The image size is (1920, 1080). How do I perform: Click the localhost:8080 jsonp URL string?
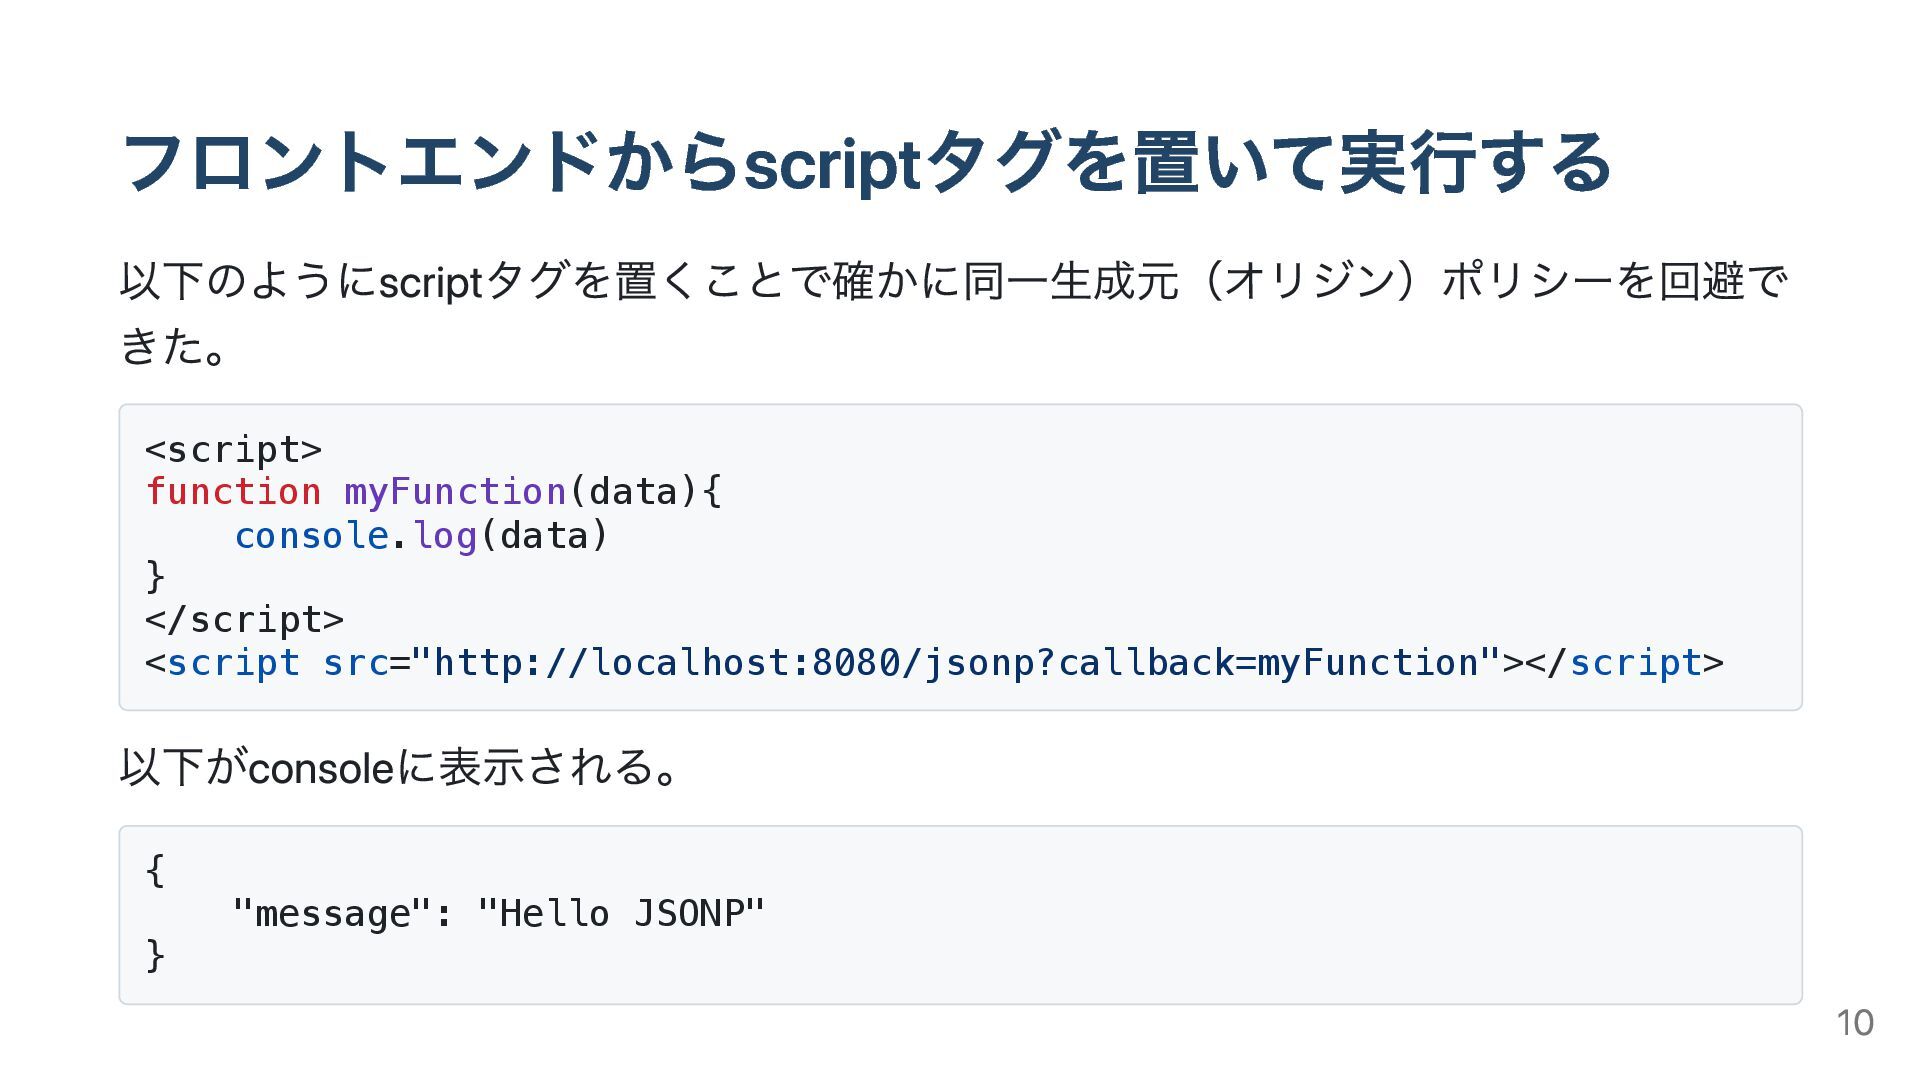[x=955, y=663]
